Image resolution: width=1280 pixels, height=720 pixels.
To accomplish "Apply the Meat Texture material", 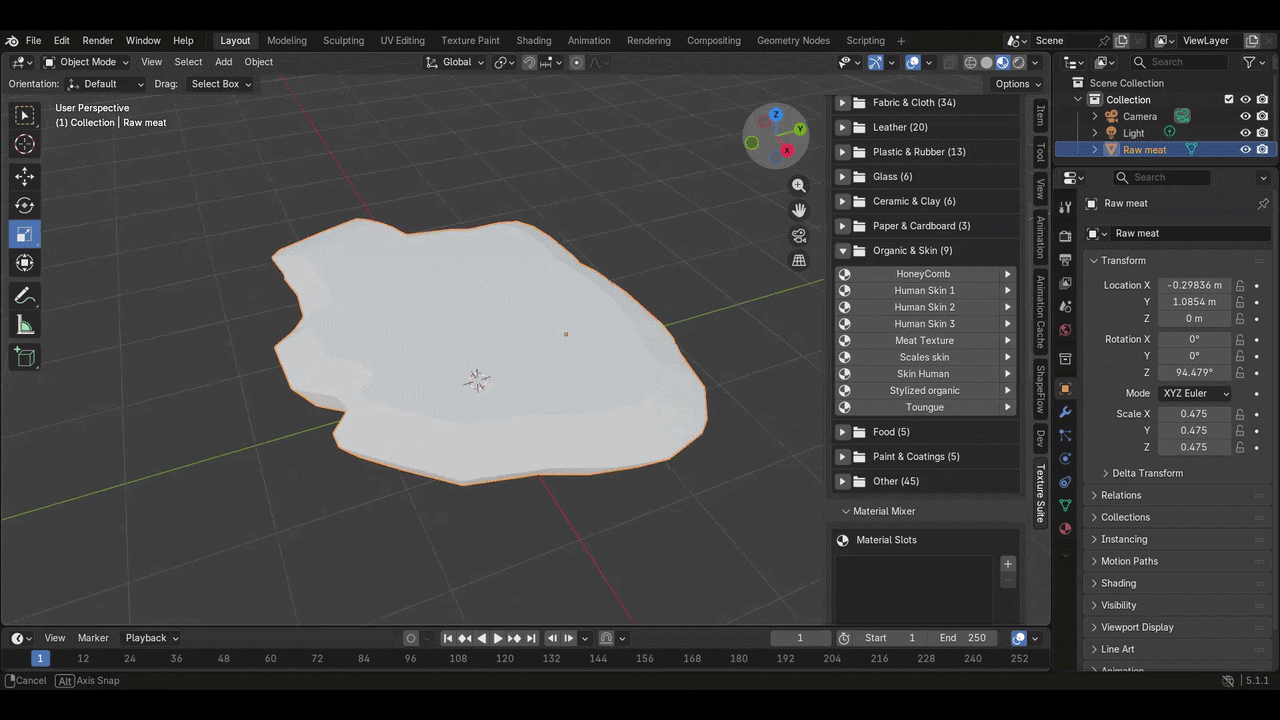I will 925,340.
